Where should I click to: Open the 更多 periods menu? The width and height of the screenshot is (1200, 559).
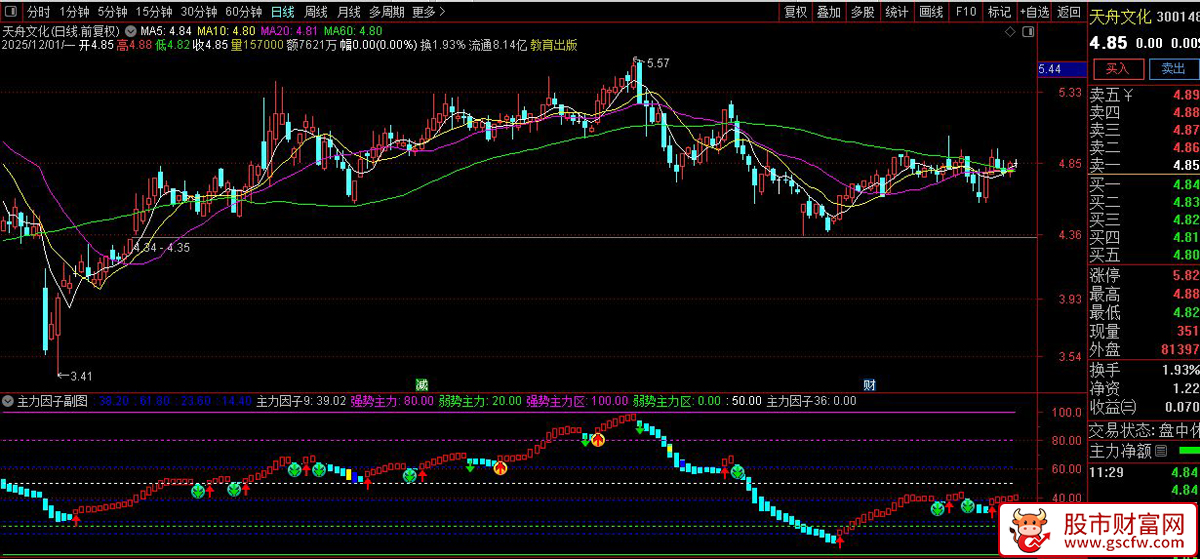[x=424, y=12]
